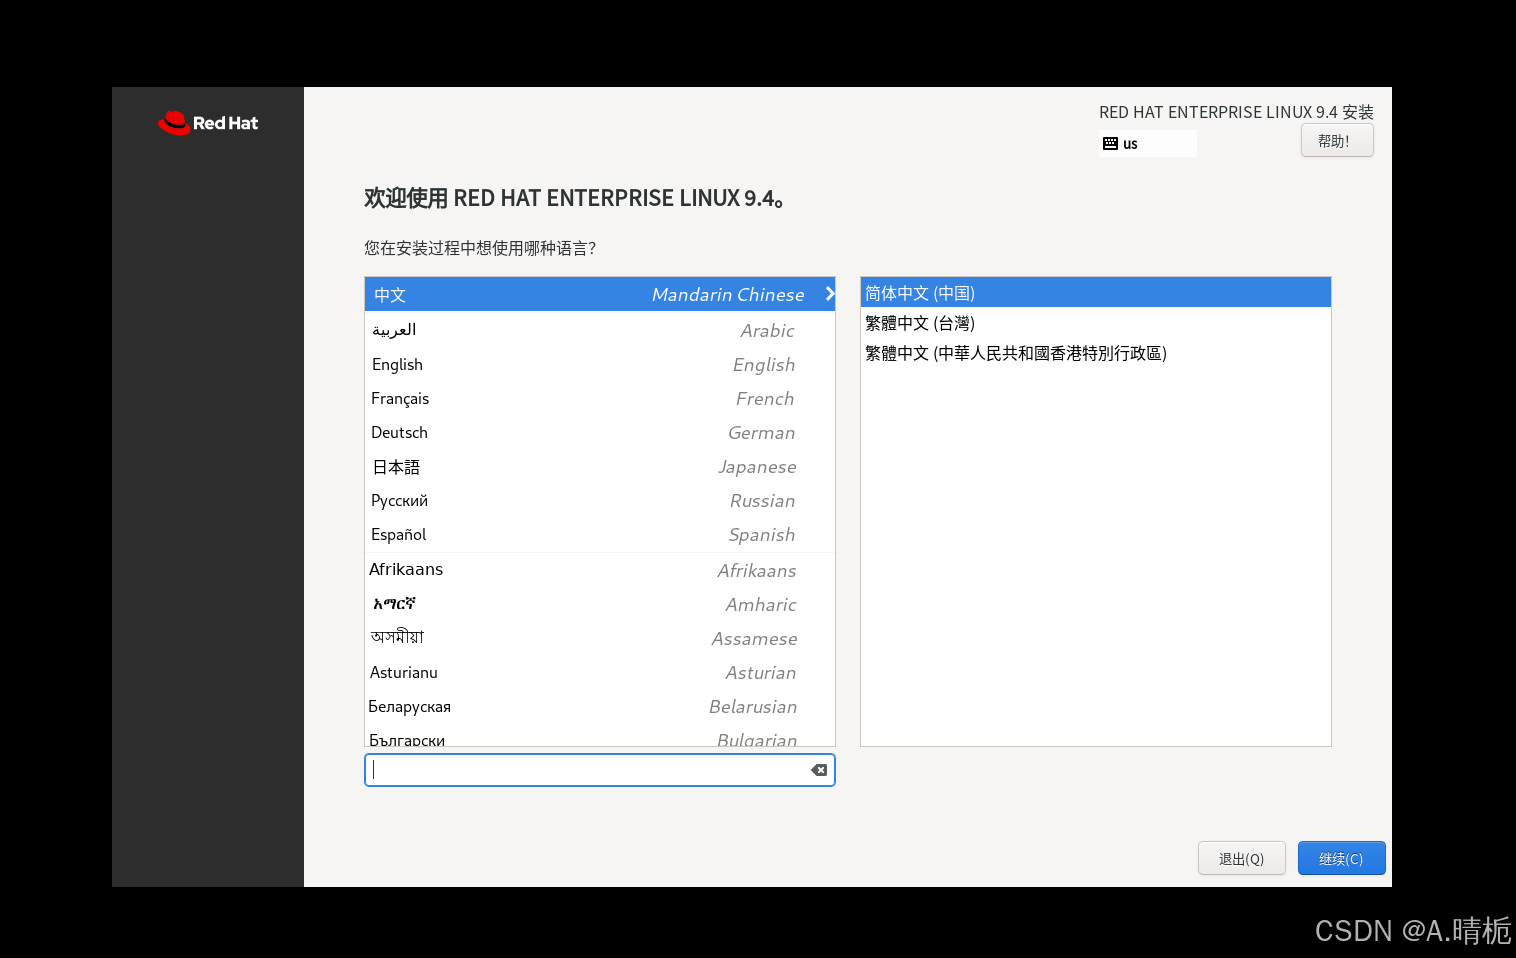Click the "us" keyboard layout indicator
This screenshot has width=1516, height=958.
pyautogui.click(x=1146, y=143)
